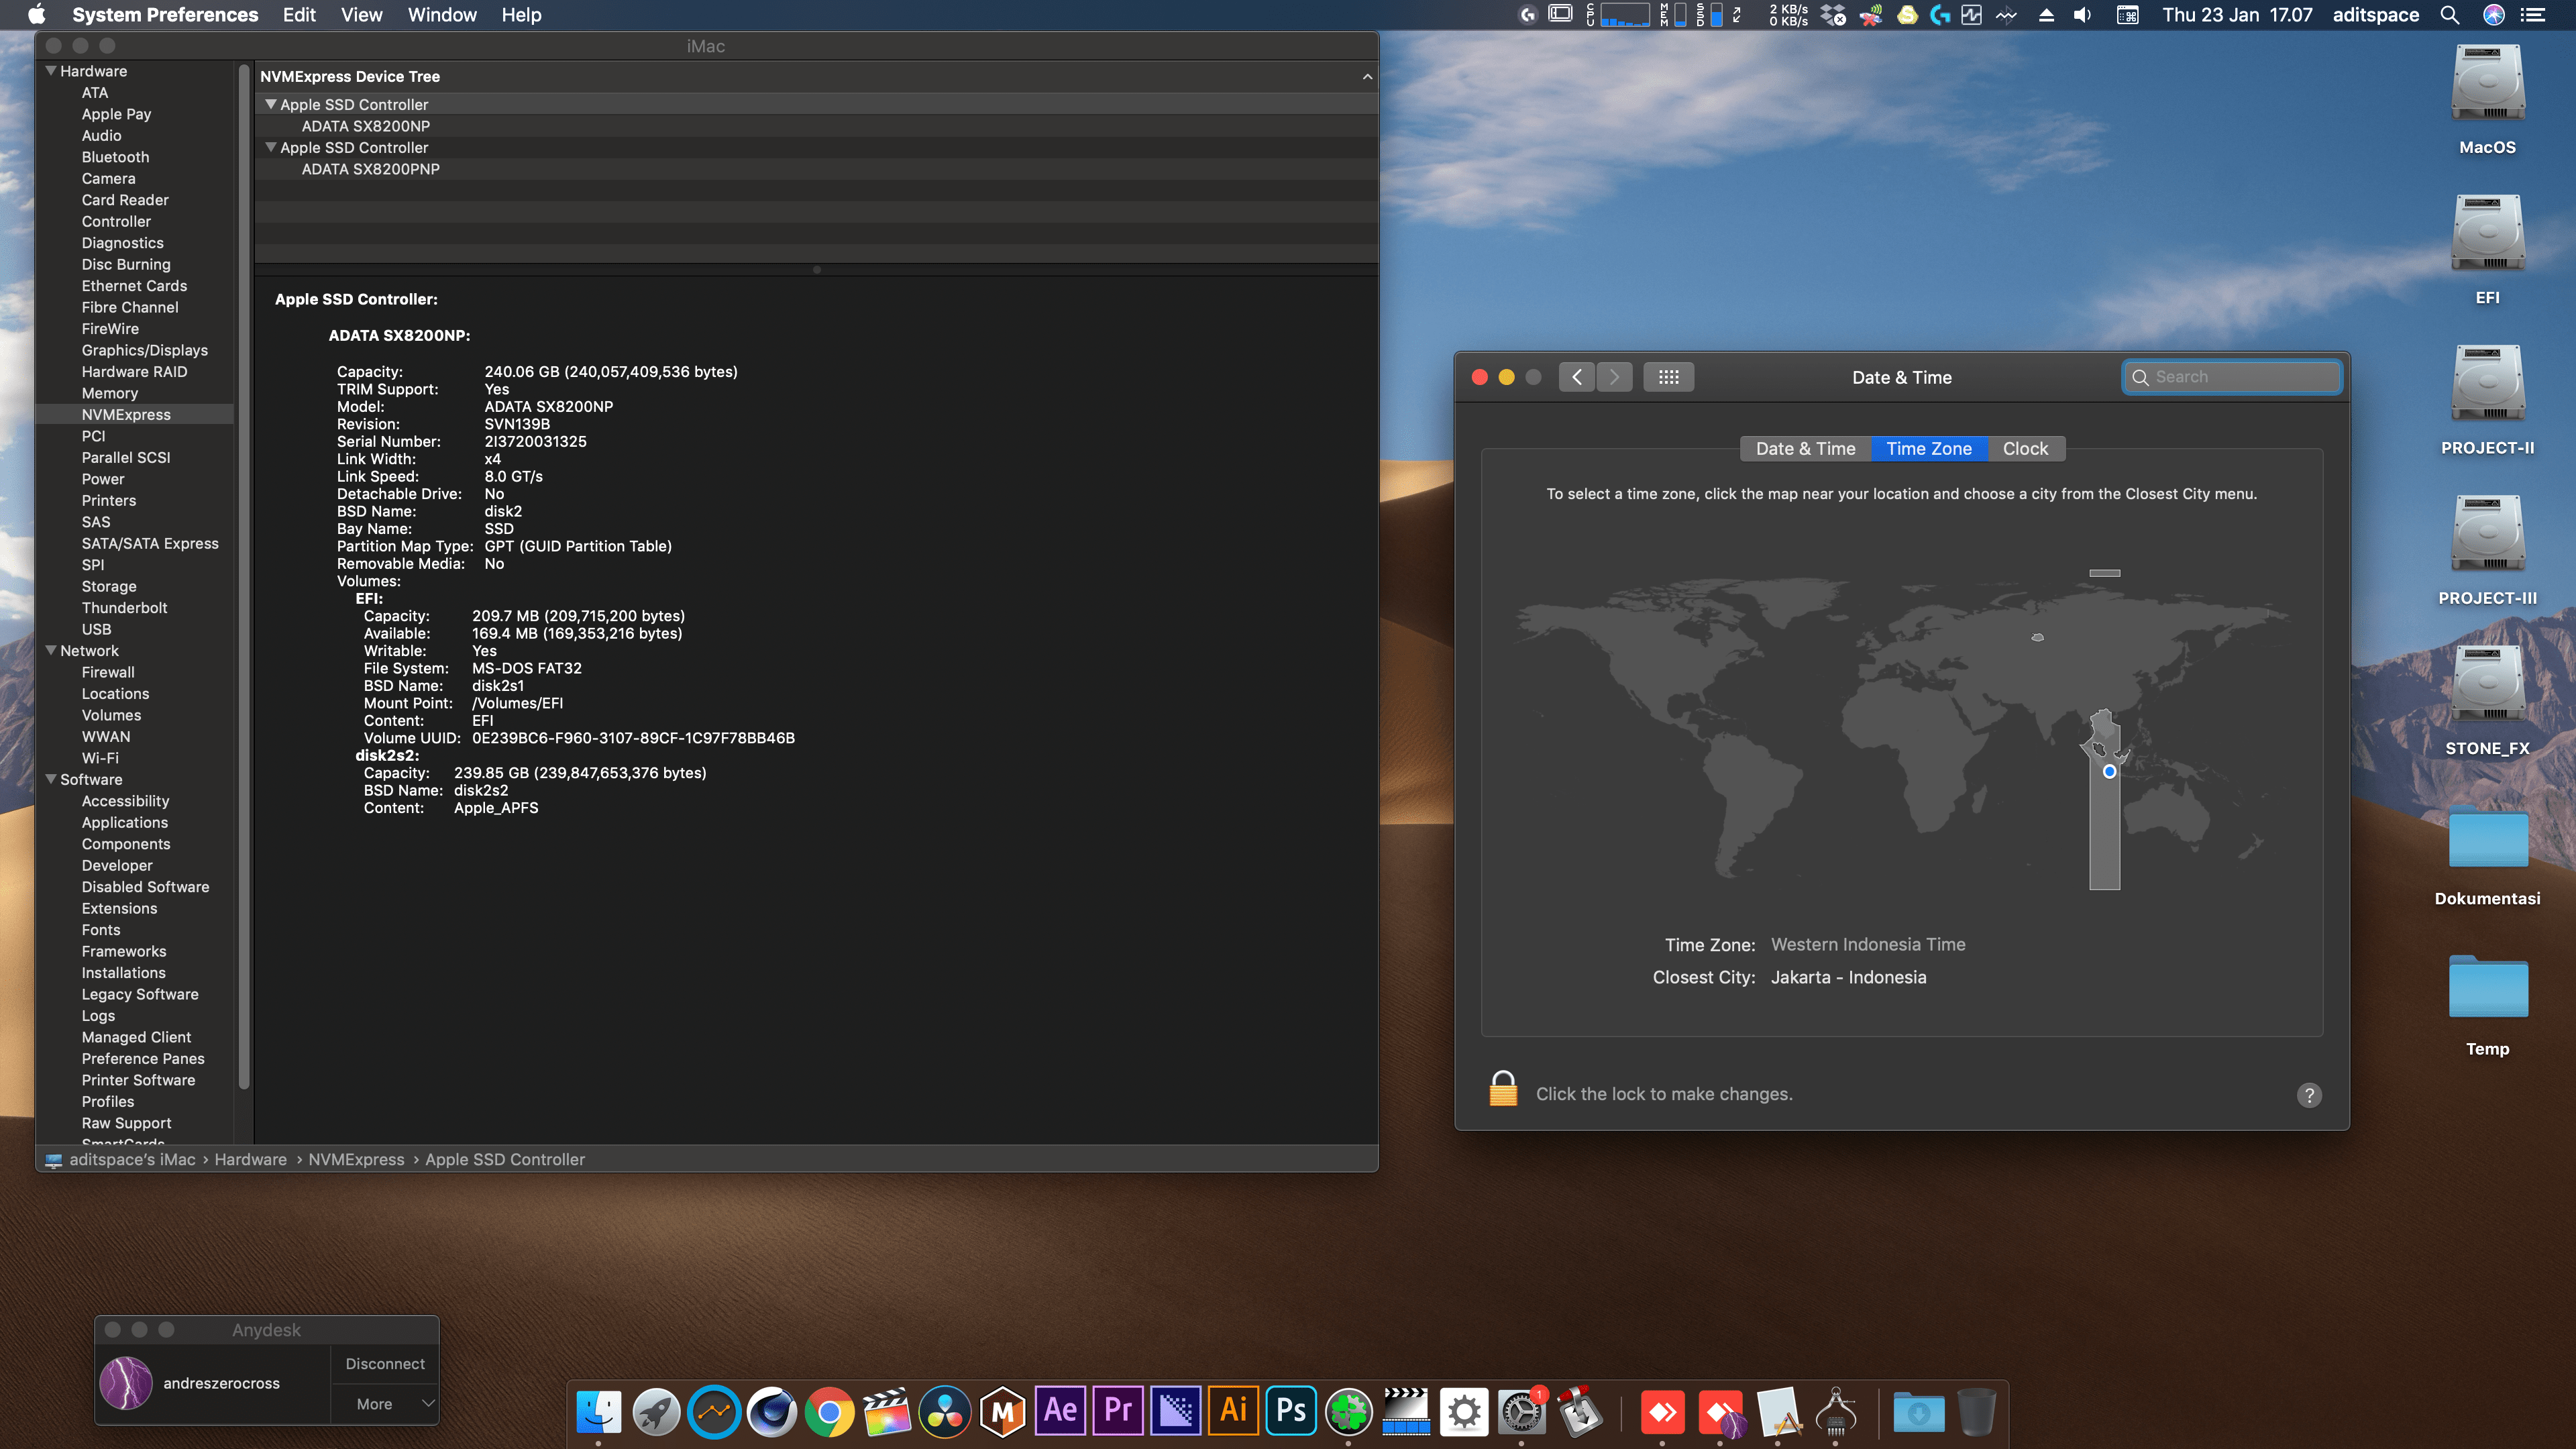
Task: Click System Preferences icon with badge in Dock
Action: [x=1522, y=1412]
